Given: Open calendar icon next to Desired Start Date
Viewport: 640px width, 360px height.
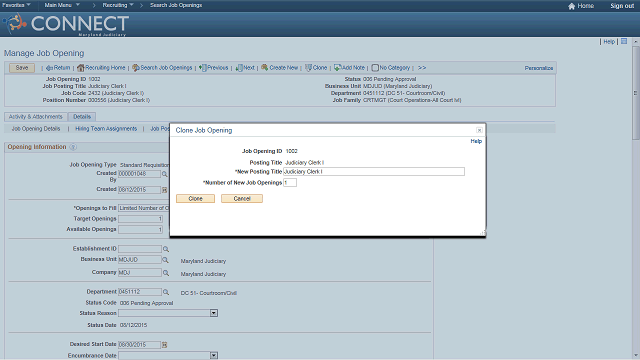Looking at the screenshot, I should click(x=164, y=345).
